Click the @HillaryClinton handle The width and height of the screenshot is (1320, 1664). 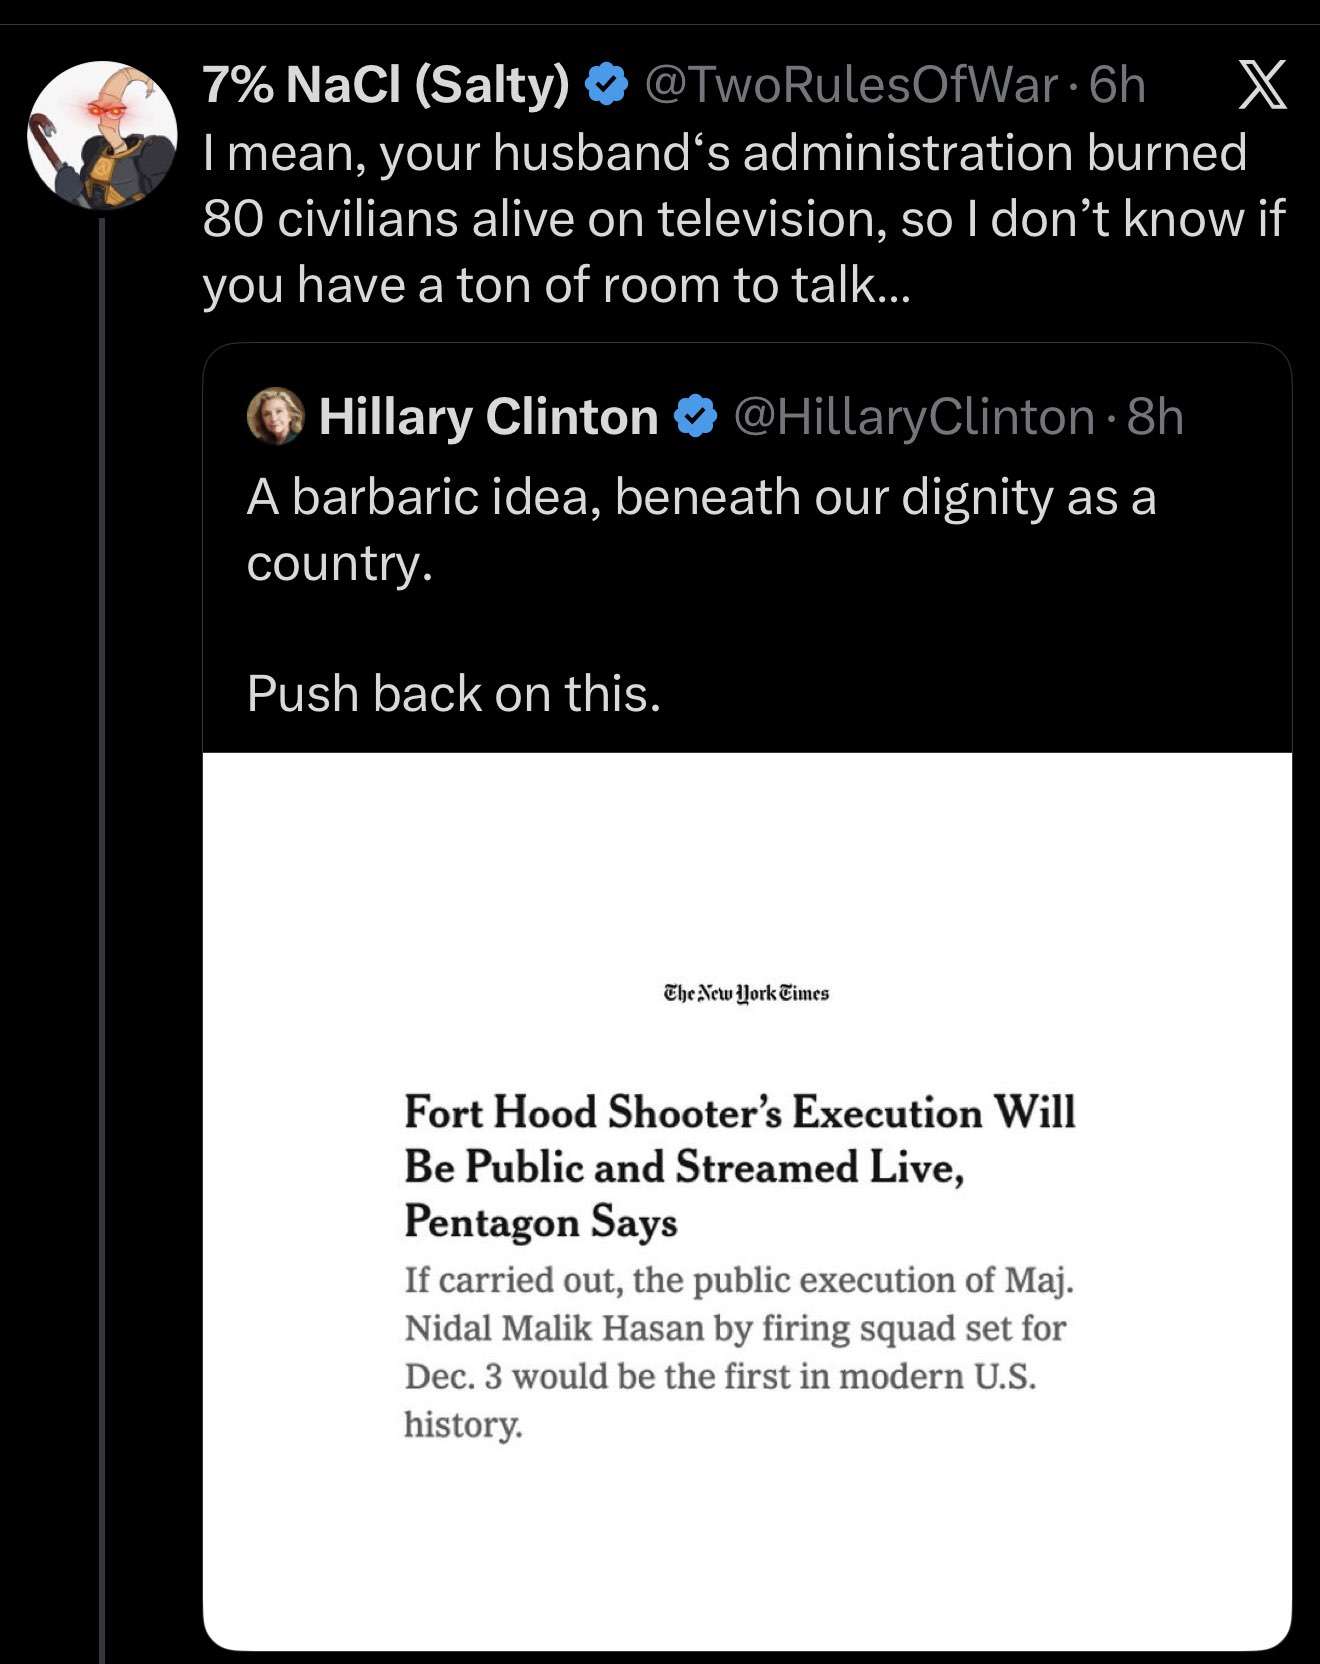click(x=914, y=417)
